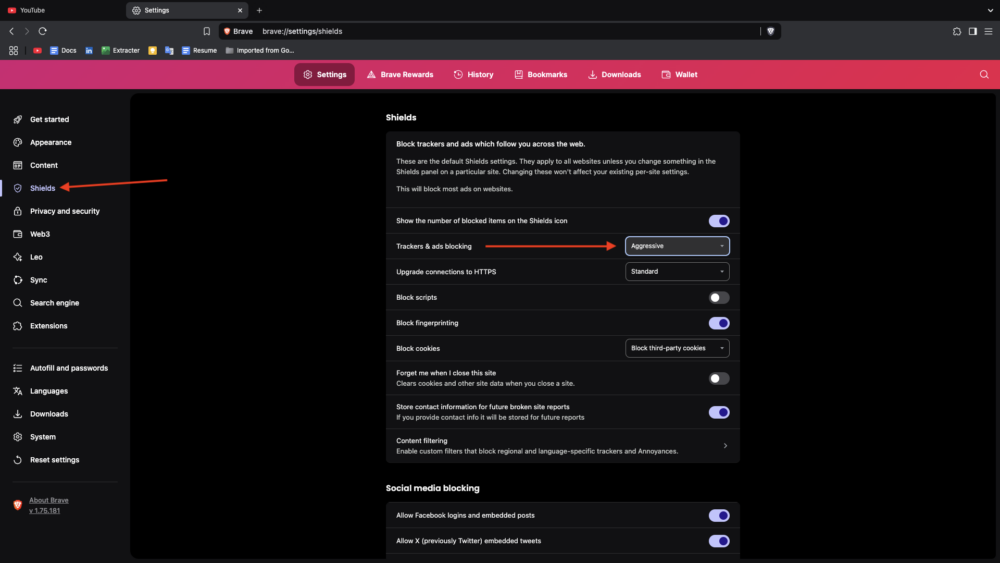The image size is (1000, 563).
Task: Open Languages settings in sidebar
Action: click(41, 391)
